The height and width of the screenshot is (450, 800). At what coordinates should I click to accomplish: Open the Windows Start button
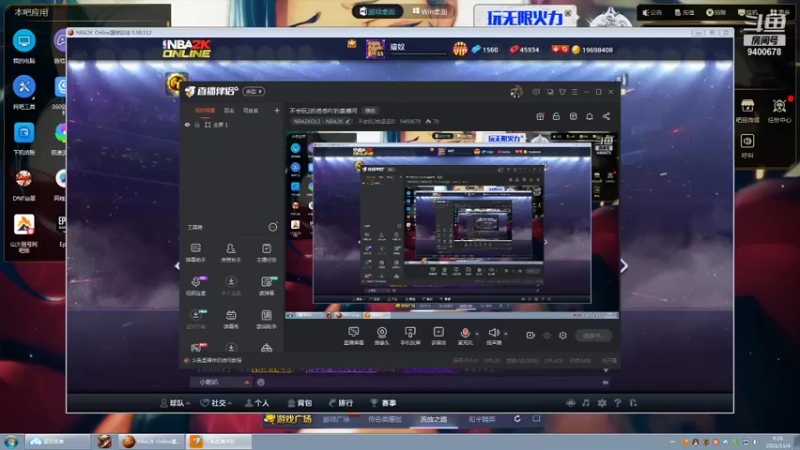pyautogui.click(x=11, y=442)
